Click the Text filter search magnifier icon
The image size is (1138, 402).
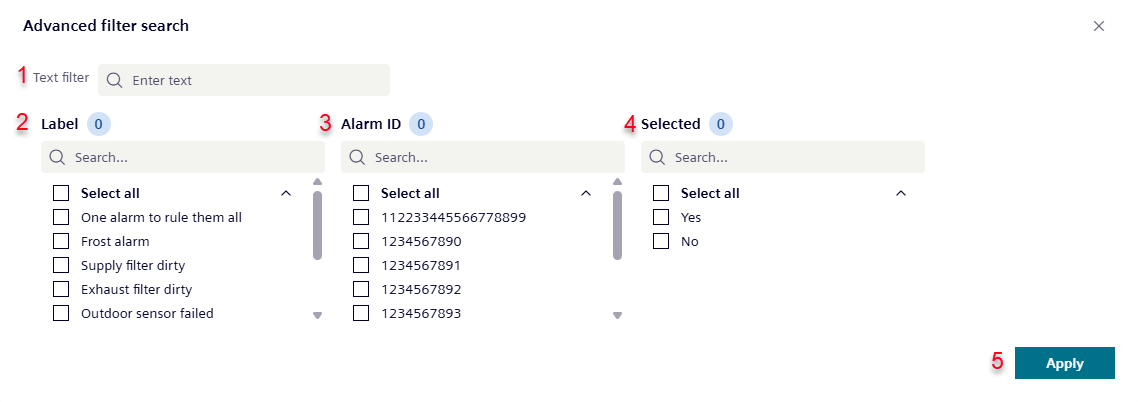114,80
